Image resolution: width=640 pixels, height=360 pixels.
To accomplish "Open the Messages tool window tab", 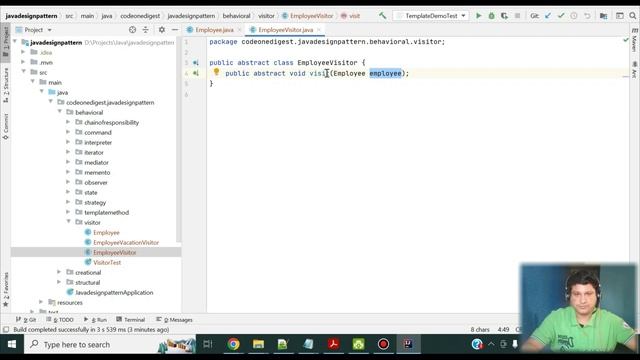I will pos(174,320).
